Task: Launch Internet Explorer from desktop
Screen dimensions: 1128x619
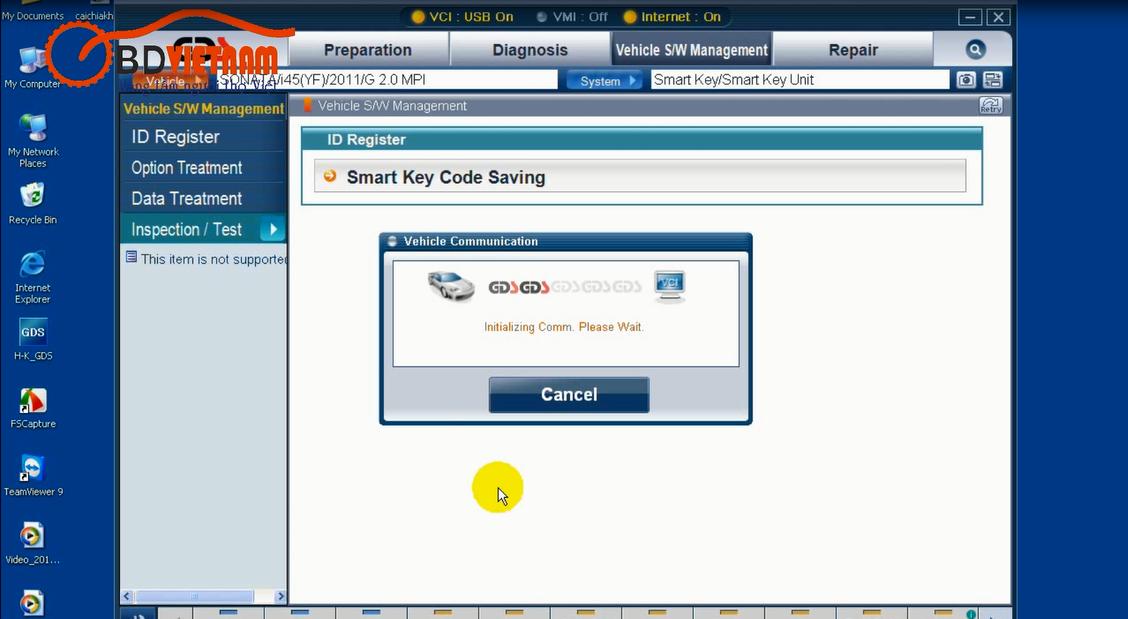Action: (x=32, y=277)
